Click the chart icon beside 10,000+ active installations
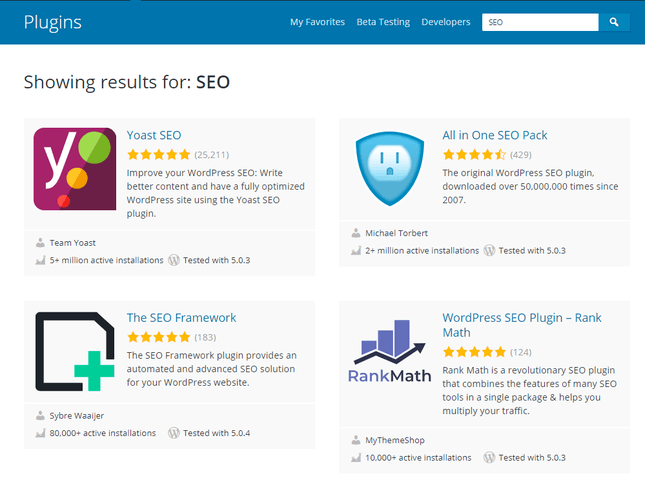645x487 pixels. pos(356,458)
